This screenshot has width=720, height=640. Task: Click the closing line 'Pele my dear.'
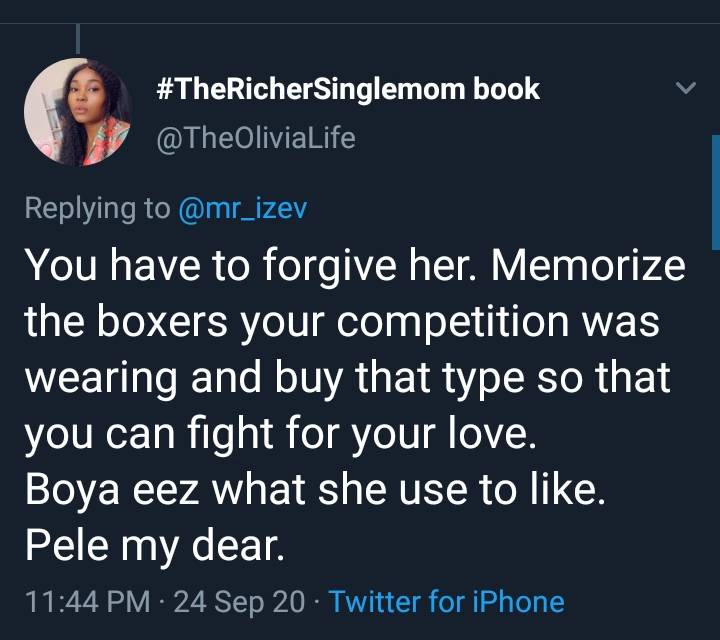(x=155, y=547)
